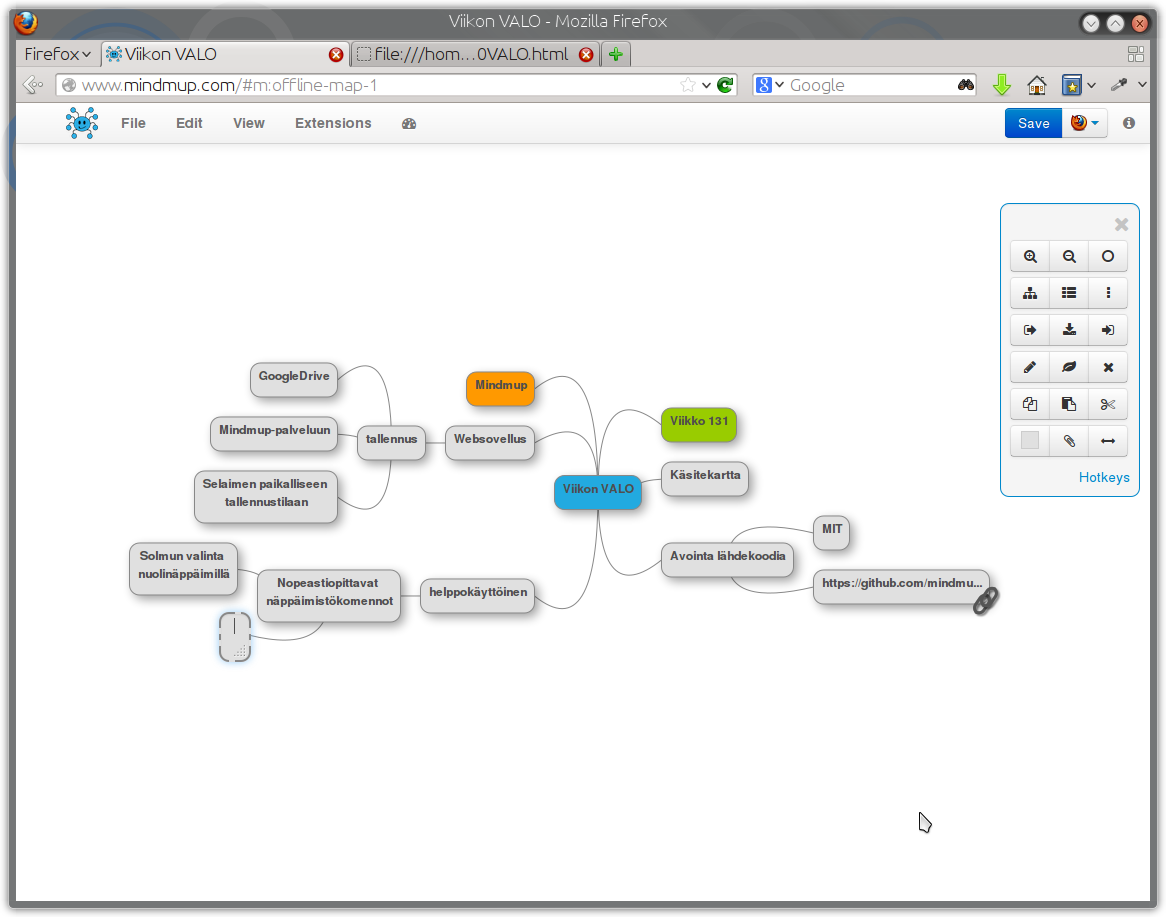Click the vertical dots icon in tool panel
Screen dimensions: 1166x917
(1108, 293)
